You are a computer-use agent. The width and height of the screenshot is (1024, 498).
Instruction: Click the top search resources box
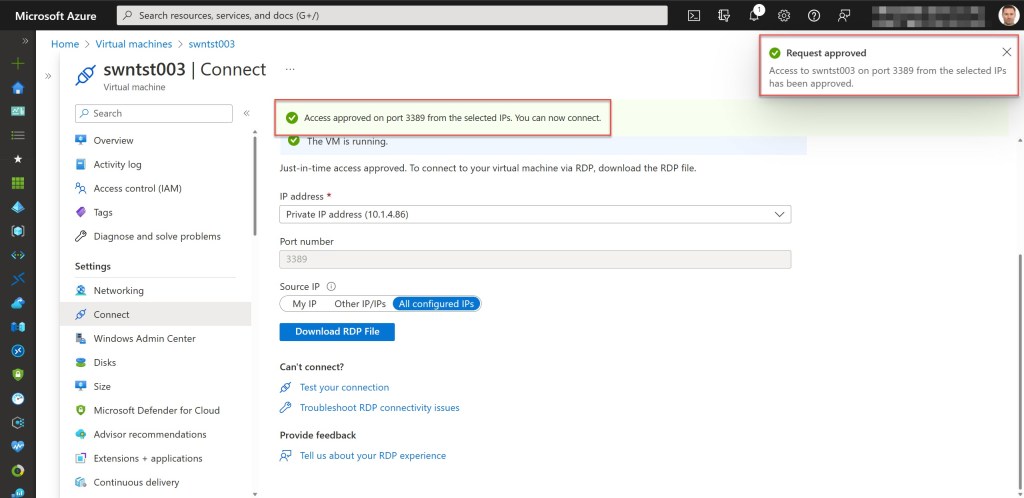click(392, 15)
